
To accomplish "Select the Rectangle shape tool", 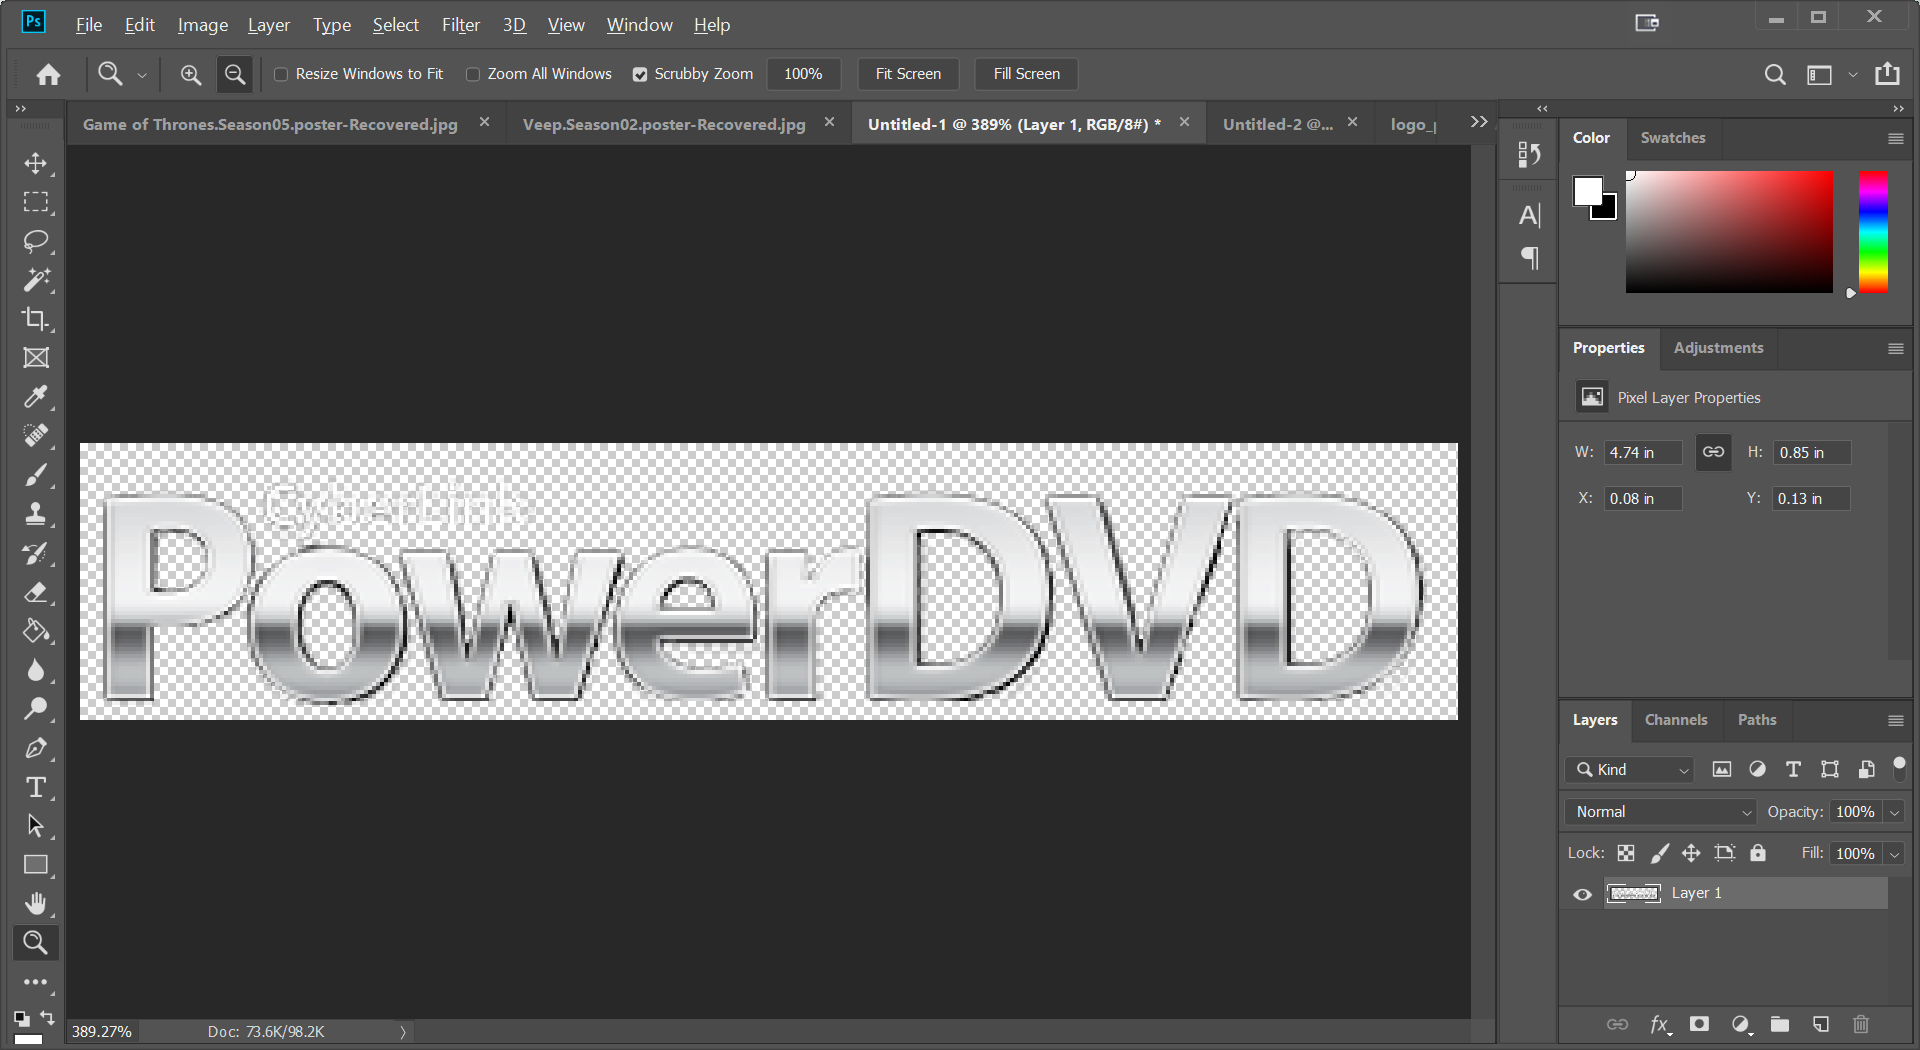I will [x=36, y=865].
